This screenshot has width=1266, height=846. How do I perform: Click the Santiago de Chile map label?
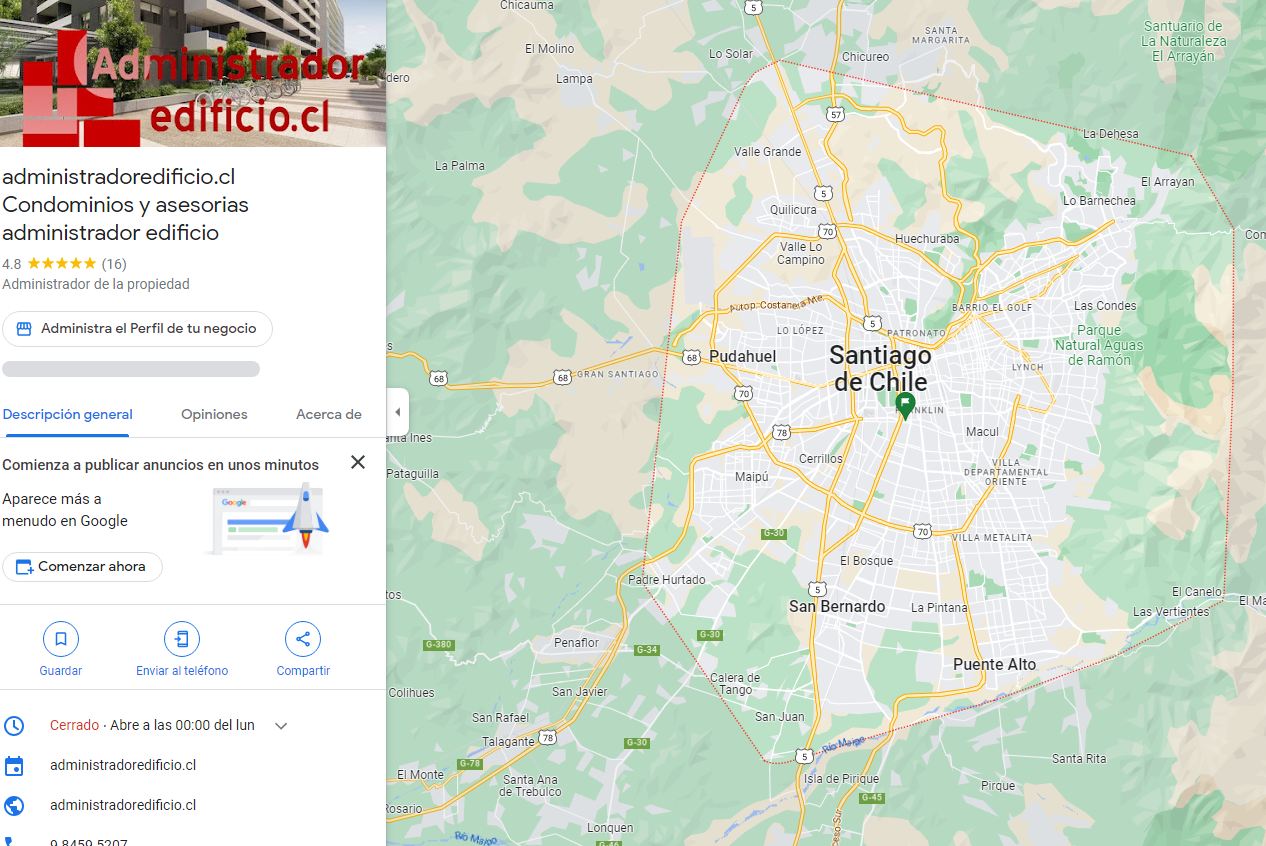click(880, 368)
